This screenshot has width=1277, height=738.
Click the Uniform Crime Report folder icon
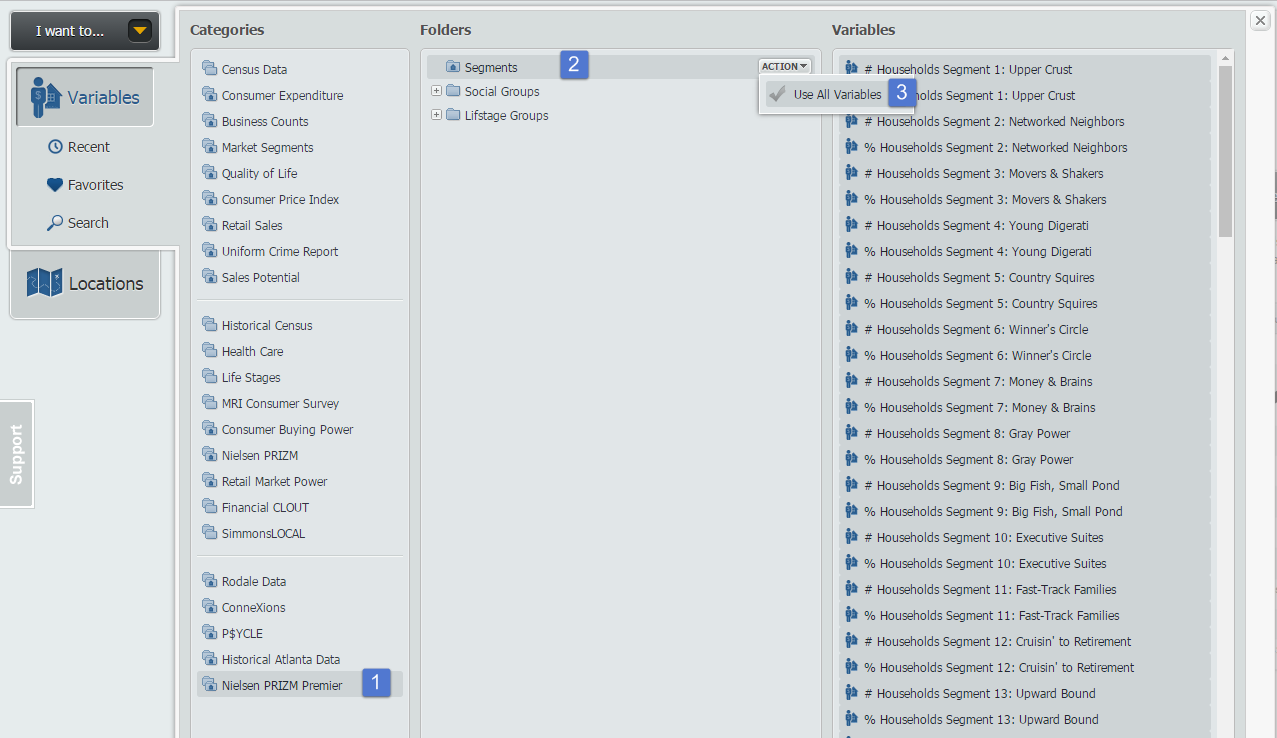click(209, 250)
